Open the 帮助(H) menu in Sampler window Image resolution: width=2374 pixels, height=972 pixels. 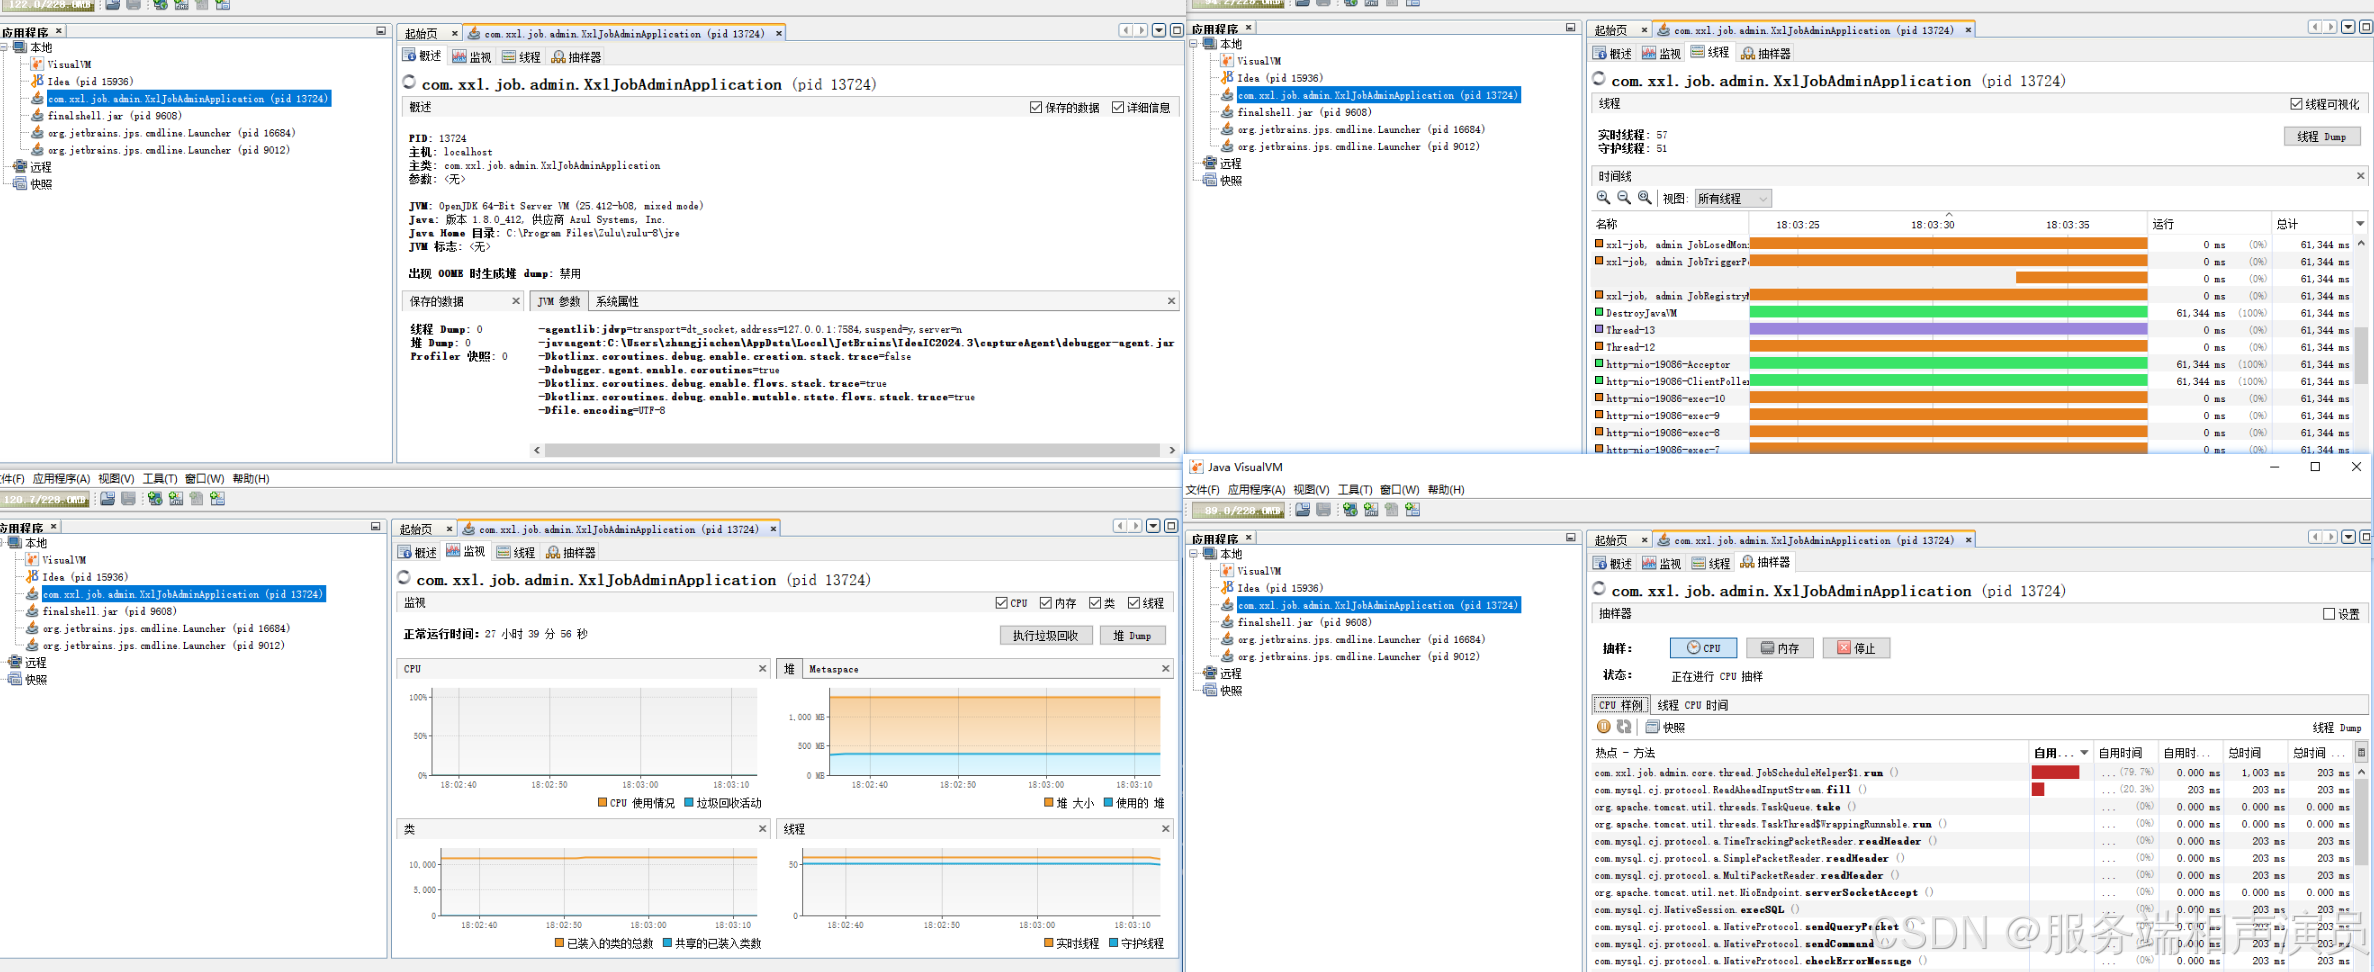(x=1446, y=490)
